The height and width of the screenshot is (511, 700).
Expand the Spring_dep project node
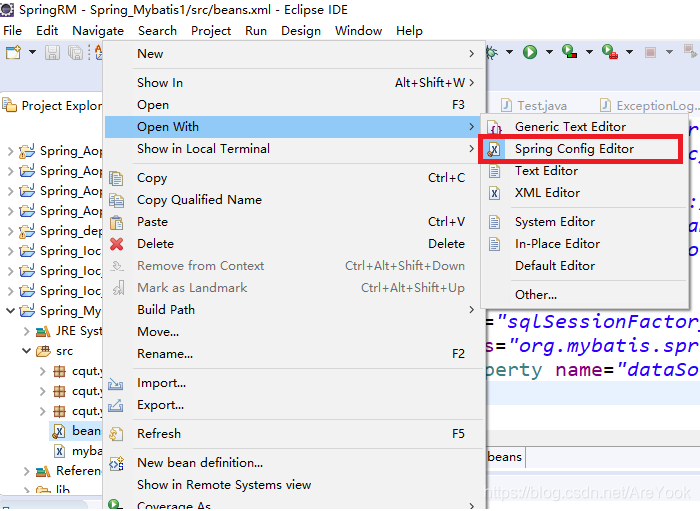(11, 231)
